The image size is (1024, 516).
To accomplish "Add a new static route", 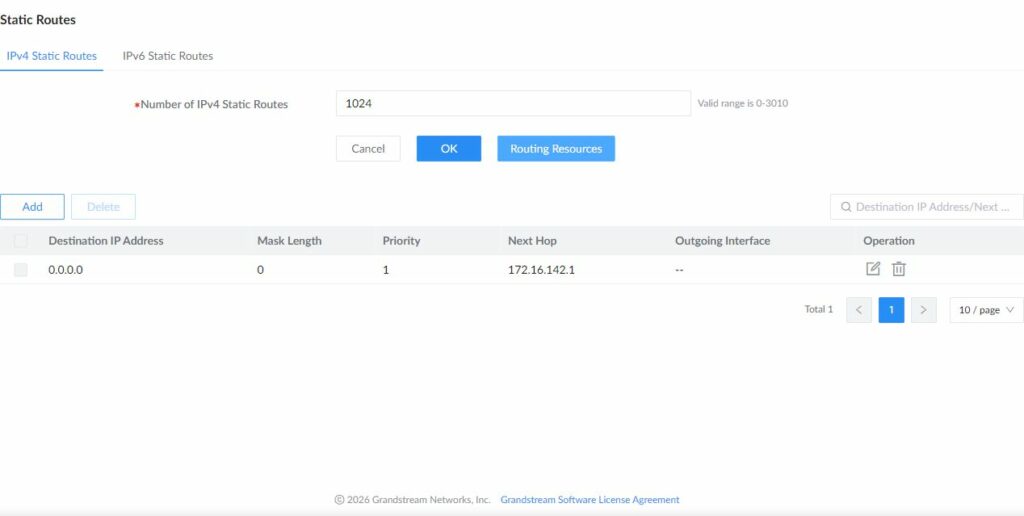I will [32, 206].
